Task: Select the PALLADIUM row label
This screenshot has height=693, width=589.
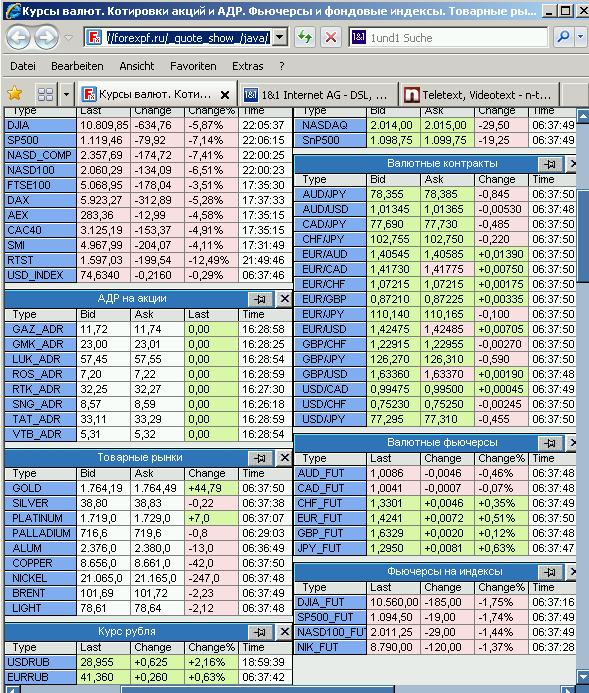Action: (40, 533)
